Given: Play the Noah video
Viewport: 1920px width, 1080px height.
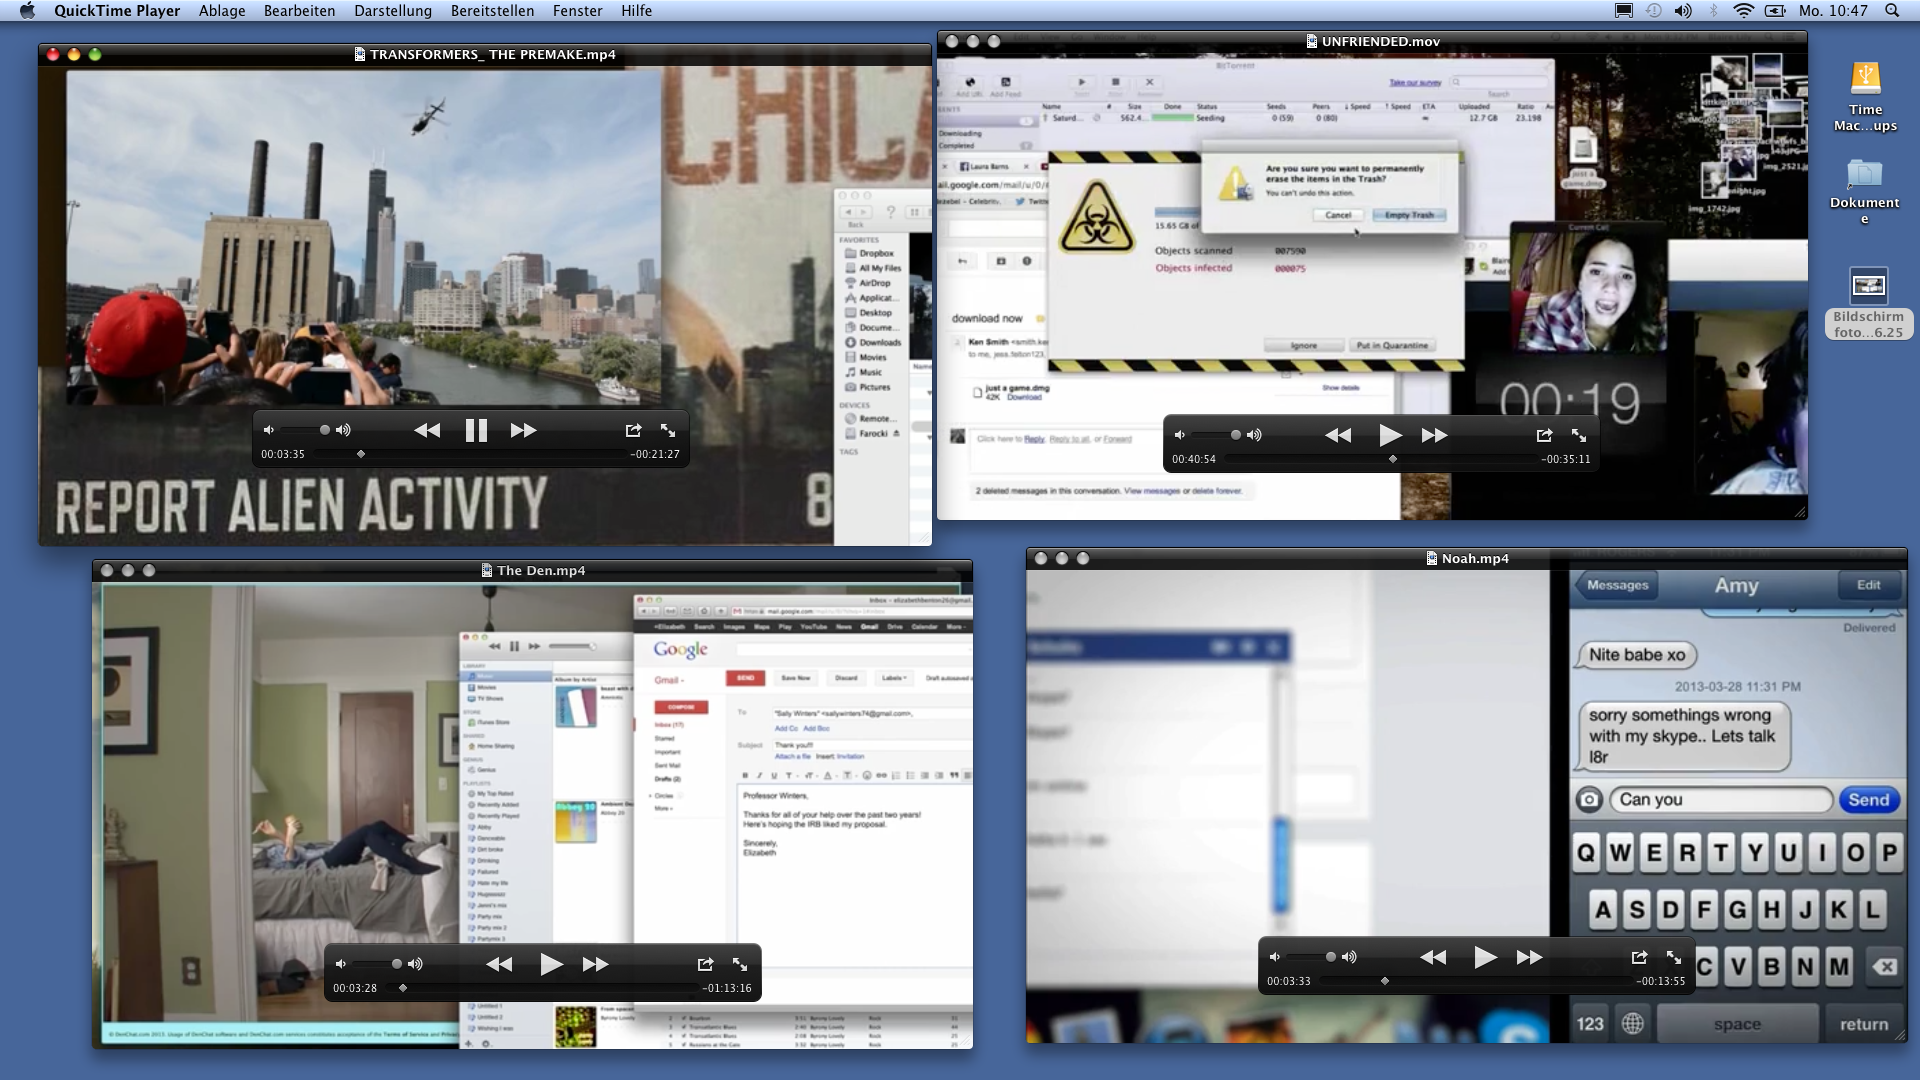Looking at the screenshot, I should 1484,957.
